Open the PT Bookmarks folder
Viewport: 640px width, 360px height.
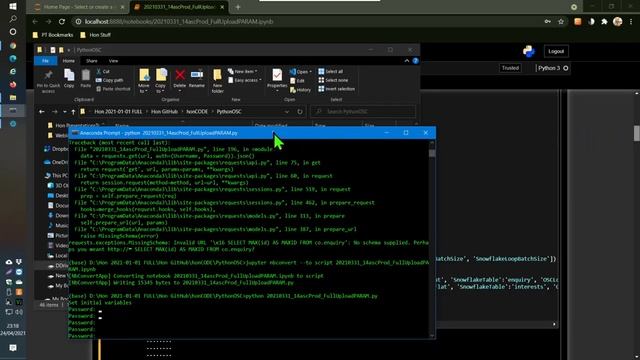[53, 35]
